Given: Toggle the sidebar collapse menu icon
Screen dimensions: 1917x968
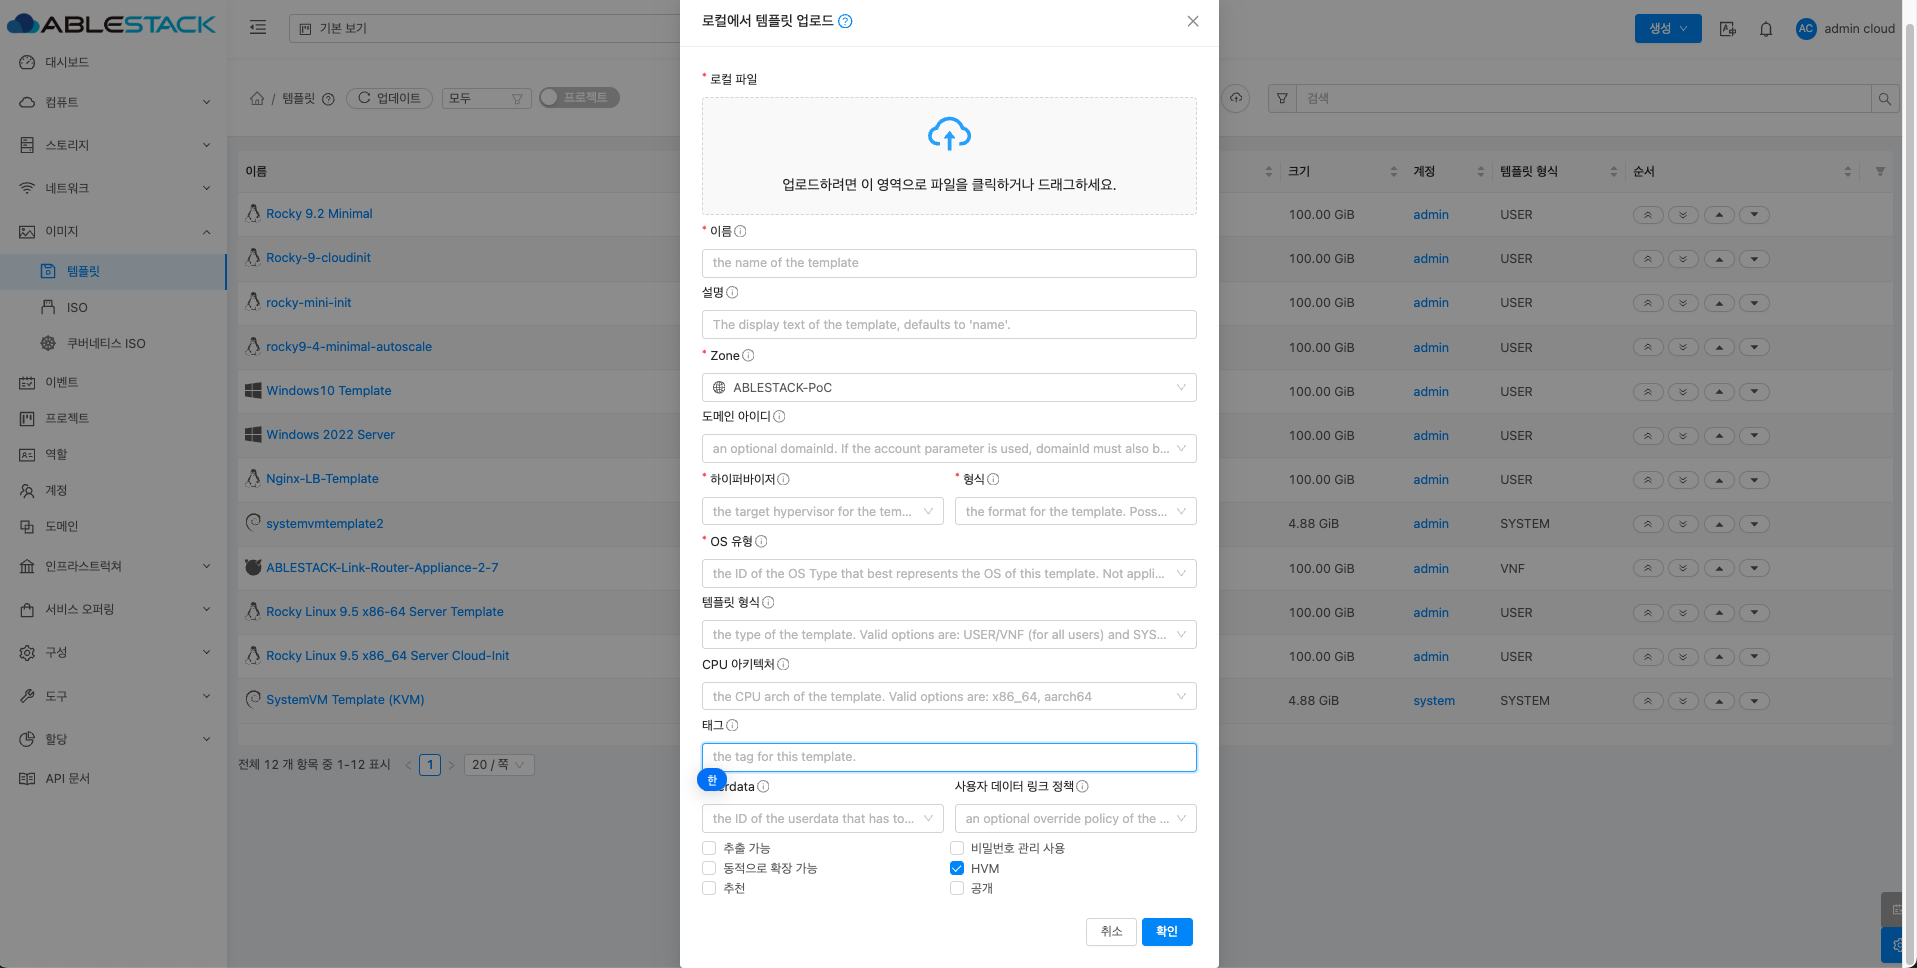Looking at the screenshot, I should pos(258,28).
